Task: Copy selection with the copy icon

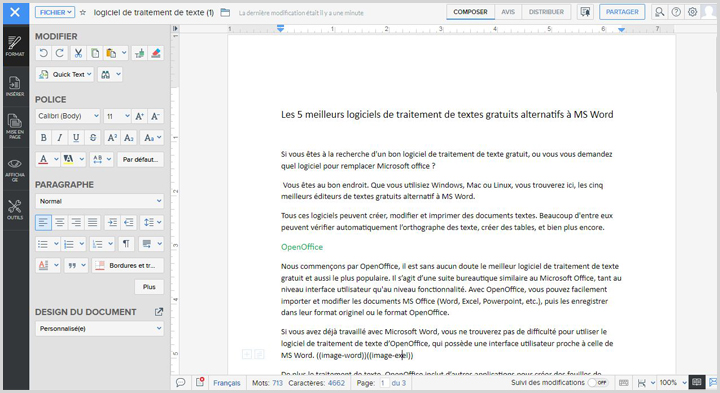Action: (95, 53)
